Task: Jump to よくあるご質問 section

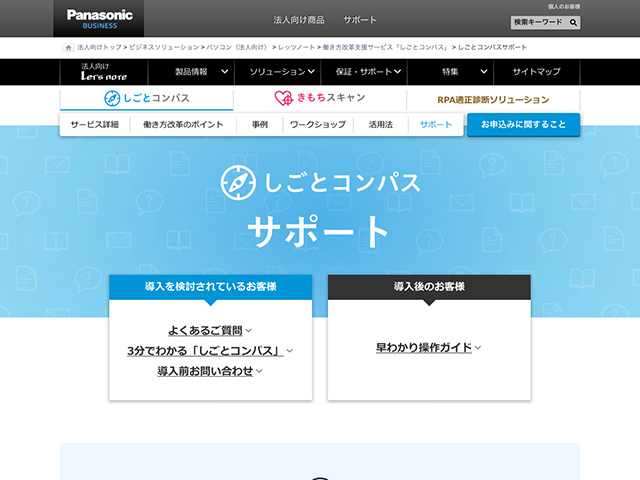Action: [x=205, y=331]
